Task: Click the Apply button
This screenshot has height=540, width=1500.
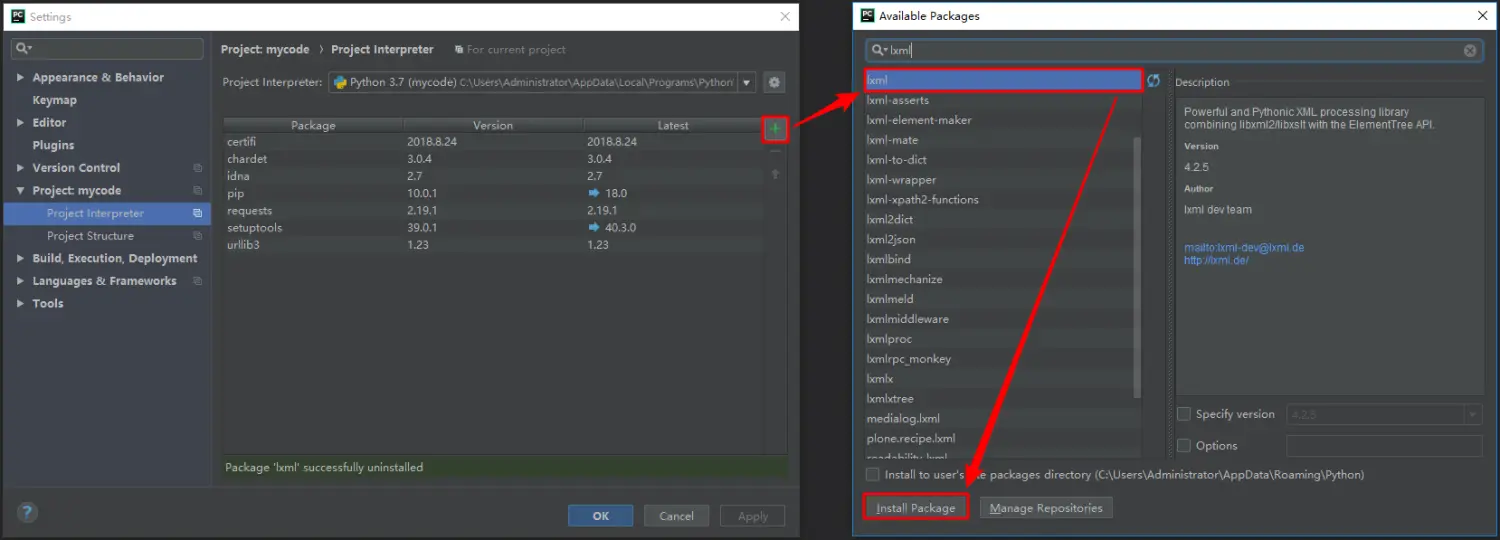Action: click(x=752, y=516)
